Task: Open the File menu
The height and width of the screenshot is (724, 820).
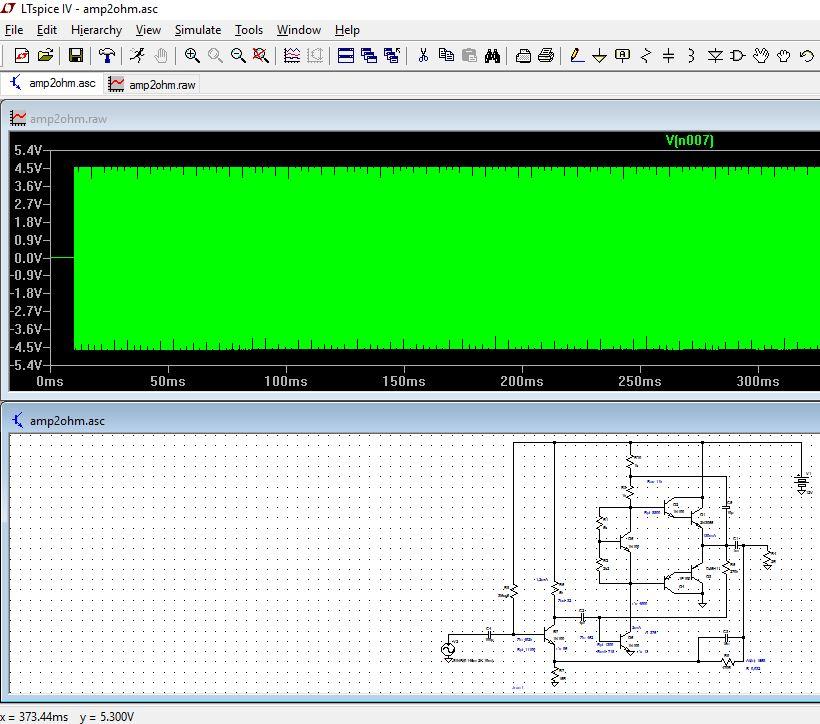Action: pos(14,30)
